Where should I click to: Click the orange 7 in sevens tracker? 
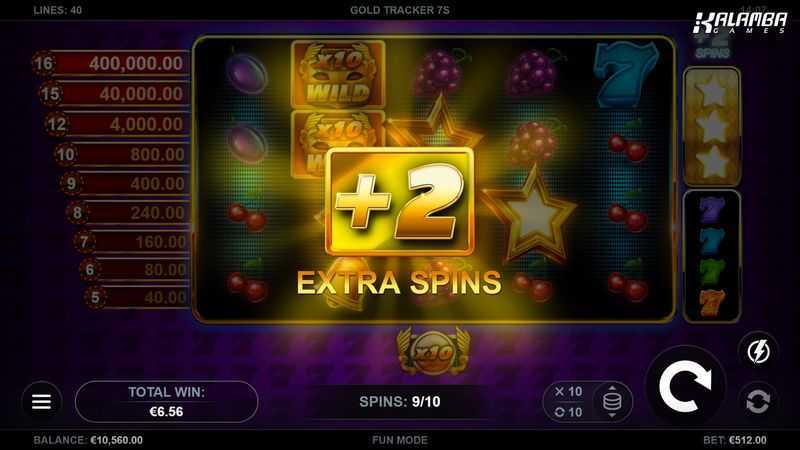click(712, 302)
